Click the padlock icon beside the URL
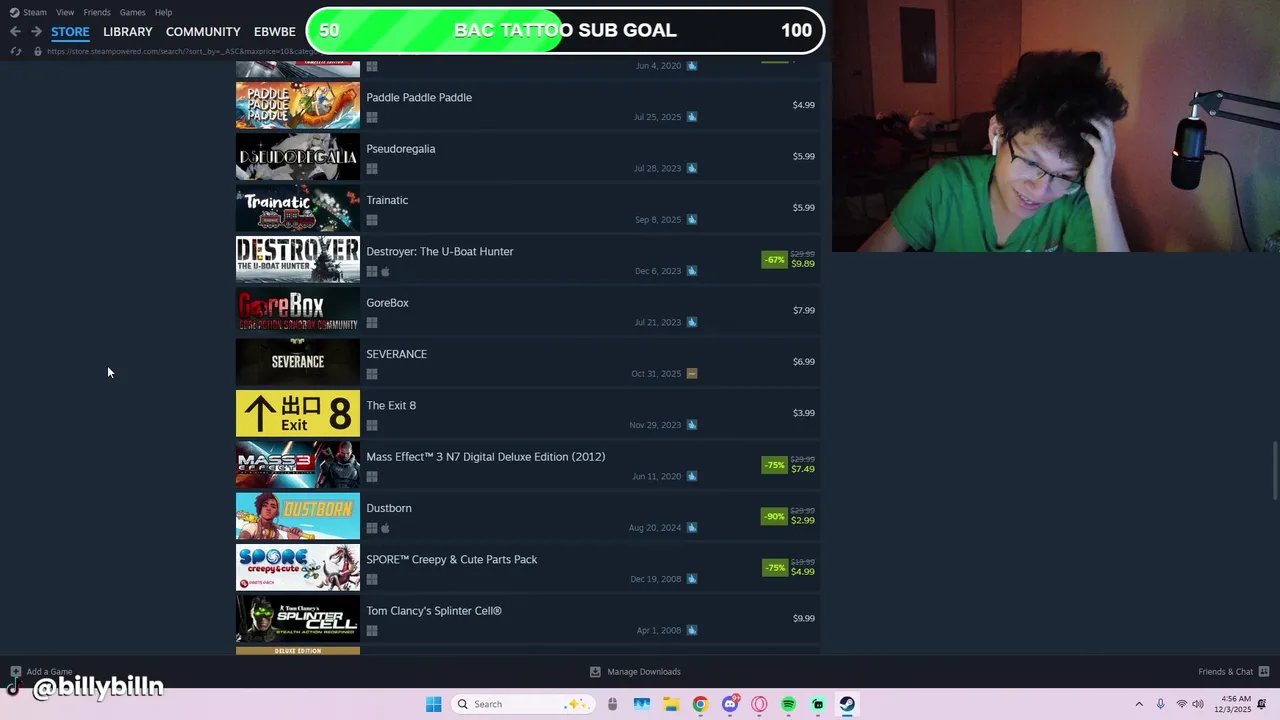This screenshot has width=1280, height=720. point(38,51)
